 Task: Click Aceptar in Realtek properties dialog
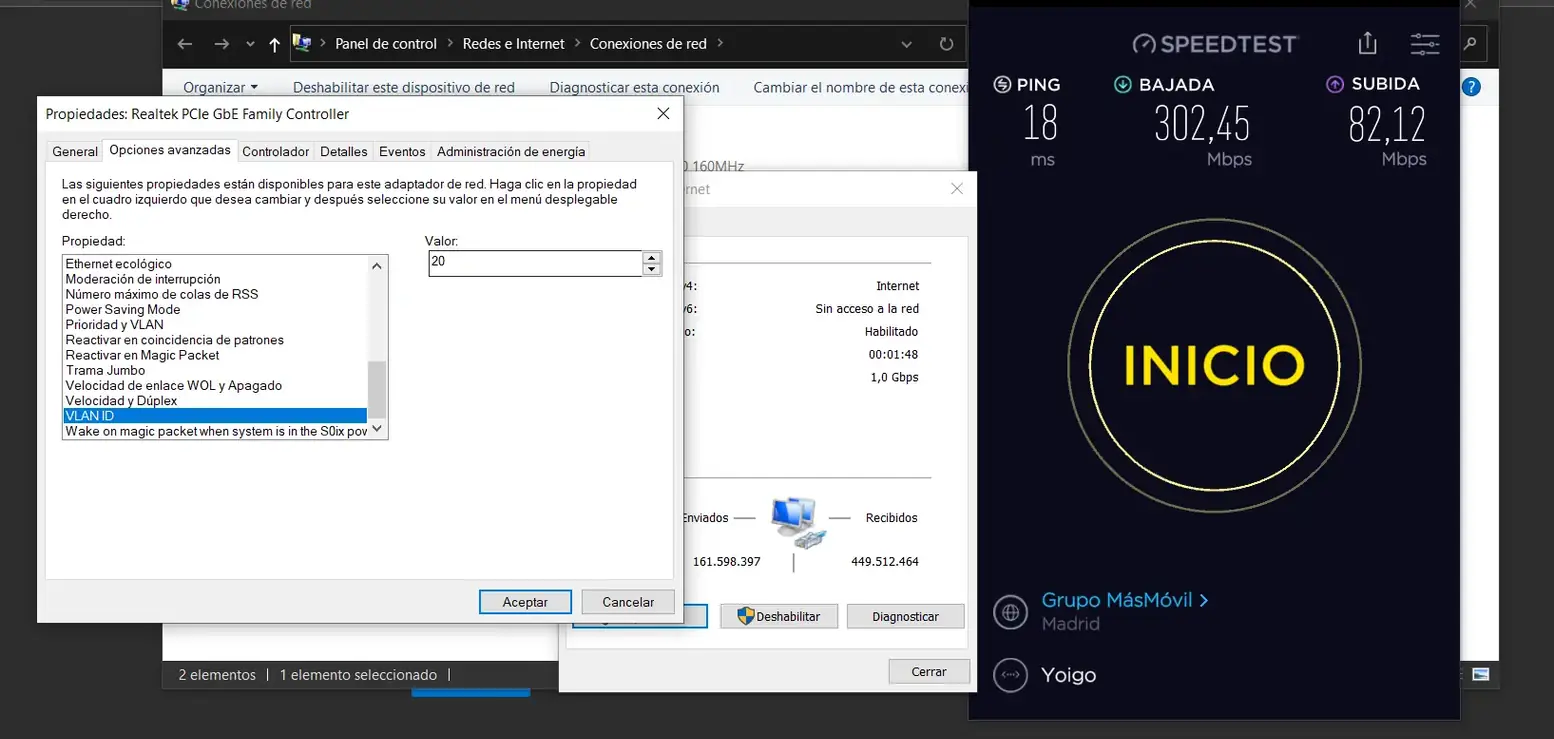coord(525,602)
